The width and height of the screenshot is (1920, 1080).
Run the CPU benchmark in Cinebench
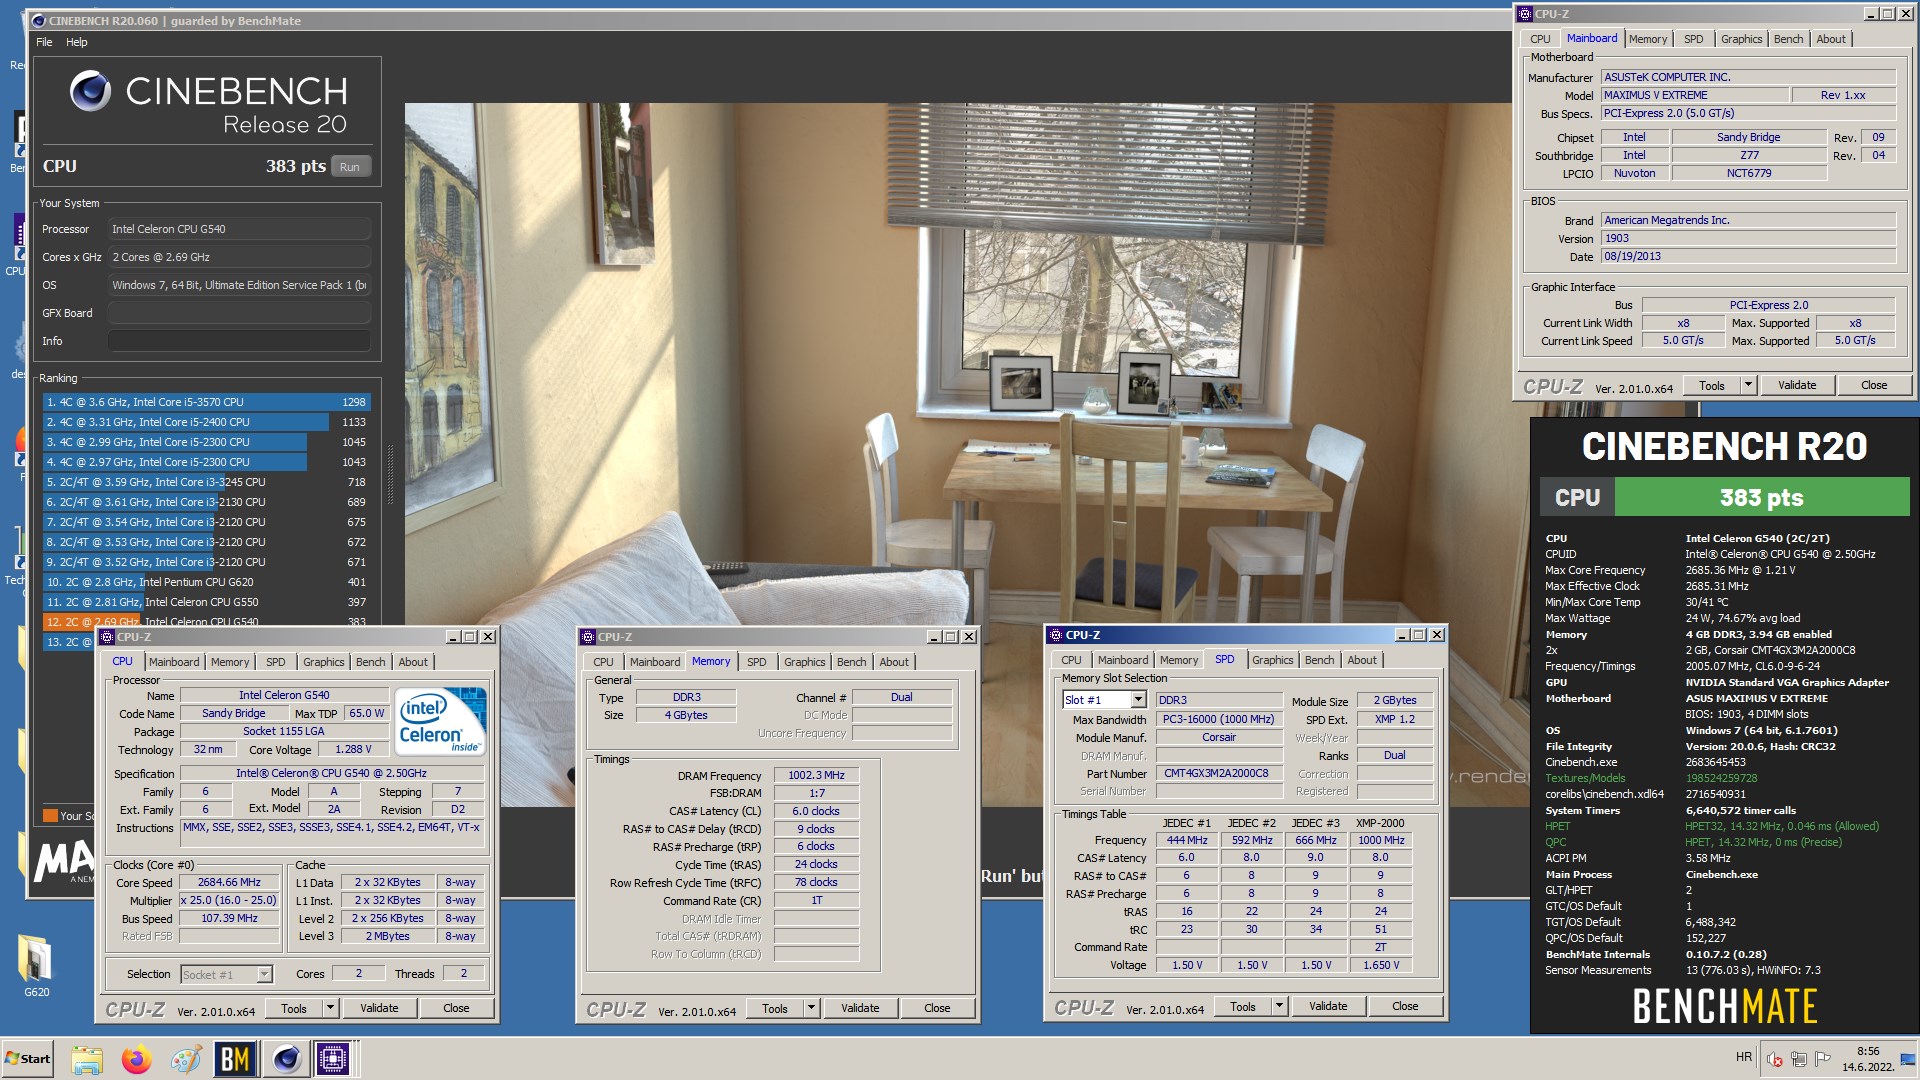click(350, 167)
